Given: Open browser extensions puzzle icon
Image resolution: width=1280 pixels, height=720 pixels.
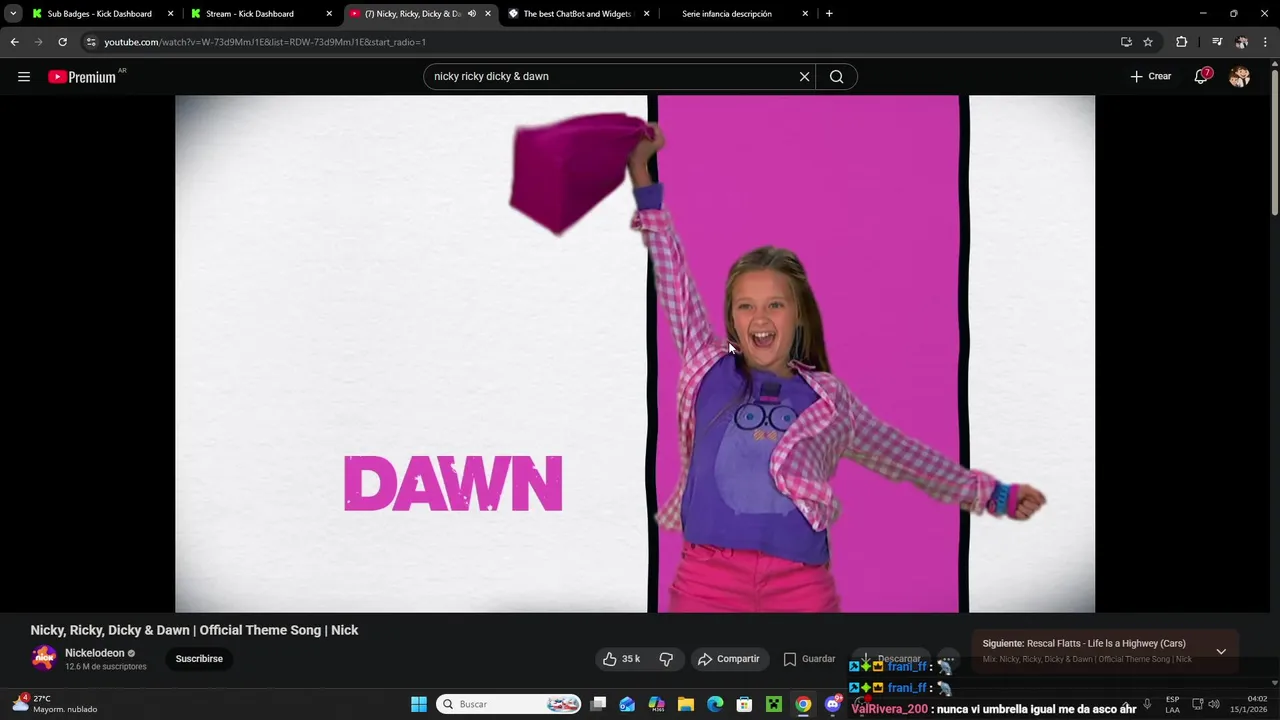Looking at the screenshot, I should coord(1182,42).
